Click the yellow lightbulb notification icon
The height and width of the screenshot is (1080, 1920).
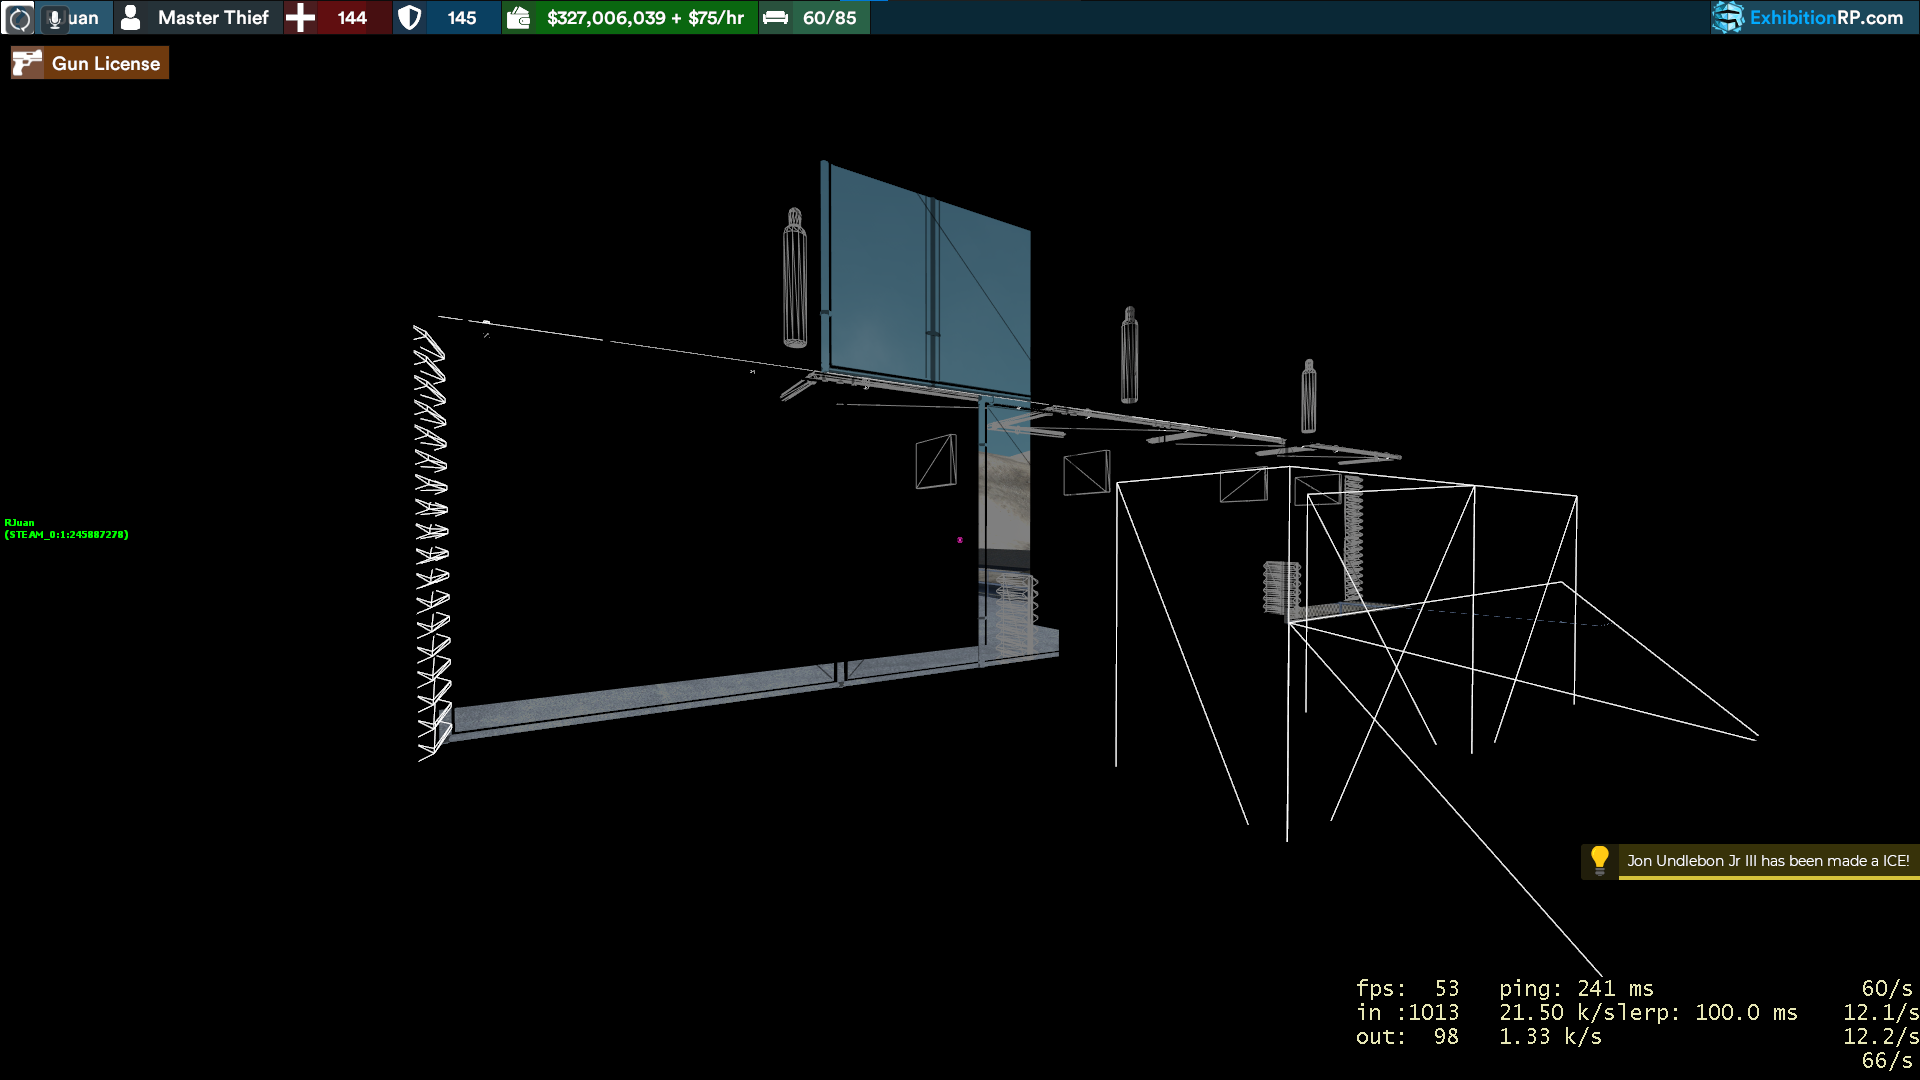tap(1599, 860)
